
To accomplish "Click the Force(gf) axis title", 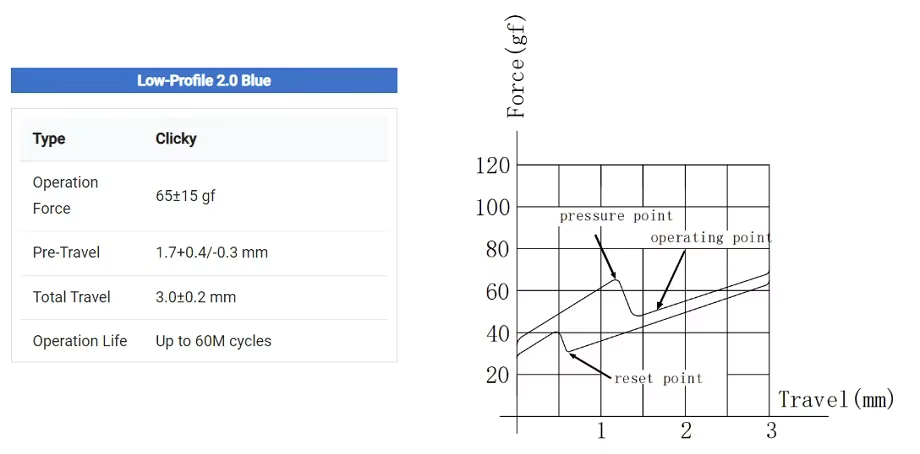I will [x=516, y=67].
